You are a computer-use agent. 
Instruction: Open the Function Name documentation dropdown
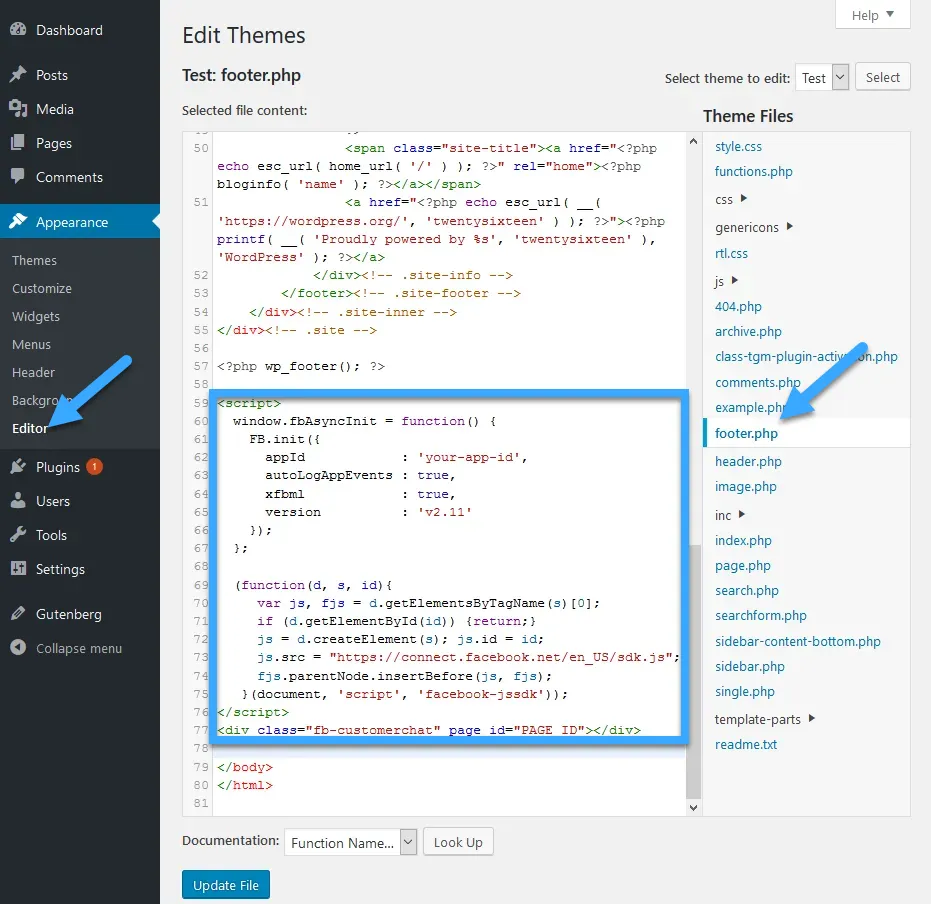click(350, 842)
